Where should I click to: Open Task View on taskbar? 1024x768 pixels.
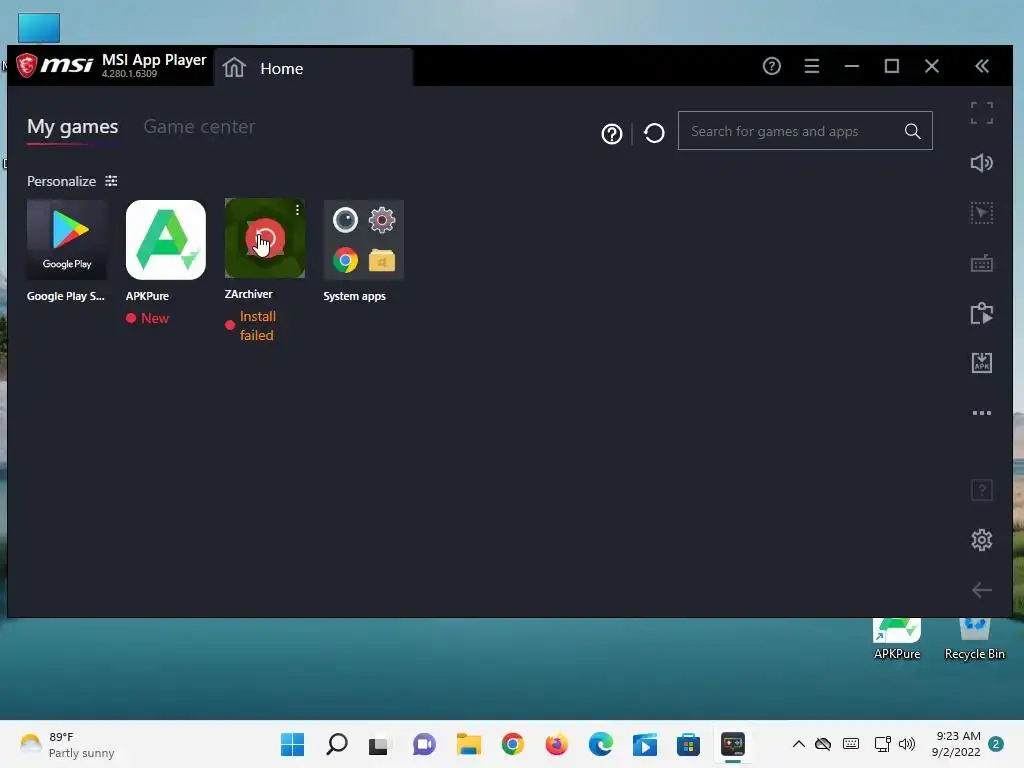379,745
